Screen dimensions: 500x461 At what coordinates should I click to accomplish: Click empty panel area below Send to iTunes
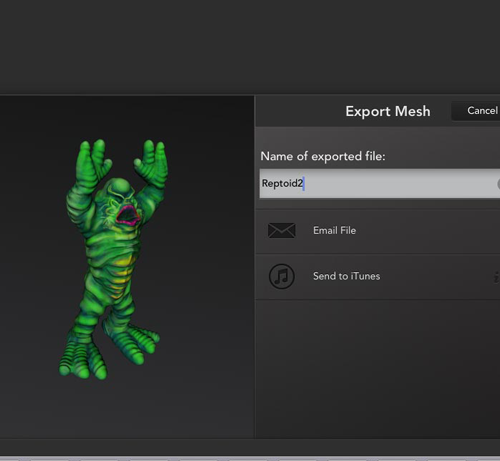378,367
